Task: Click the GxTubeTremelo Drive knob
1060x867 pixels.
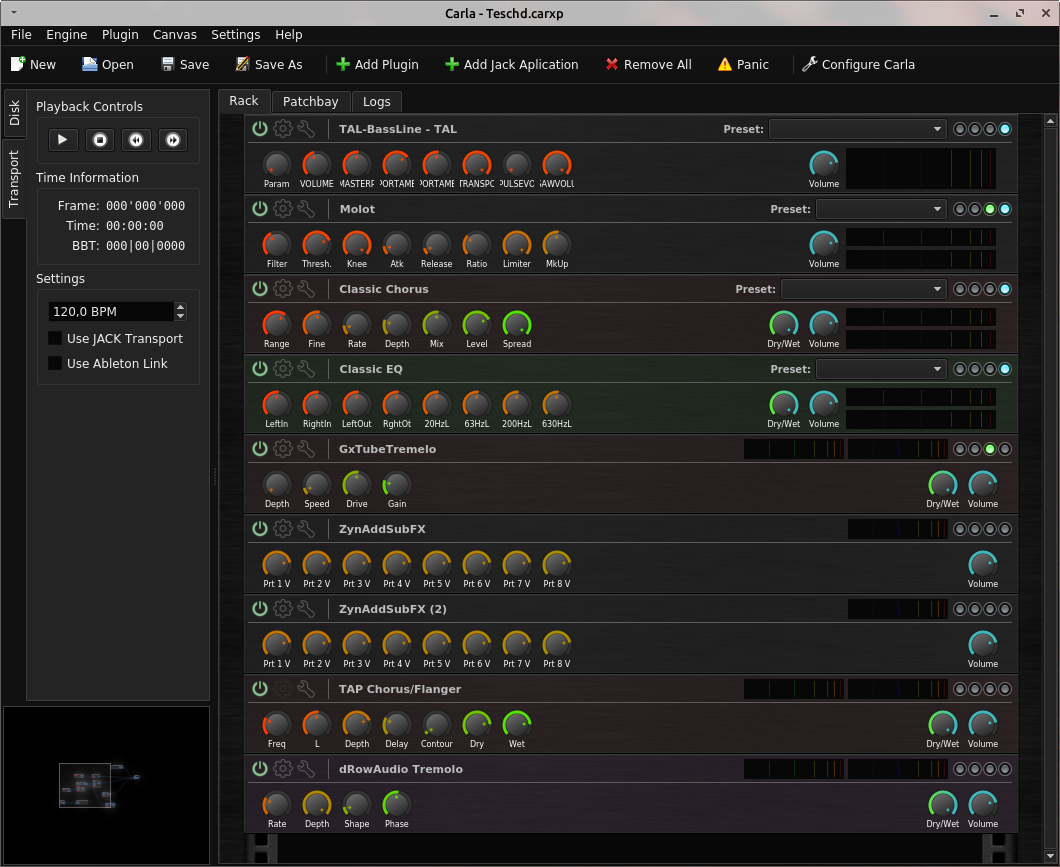Action: (356, 485)
